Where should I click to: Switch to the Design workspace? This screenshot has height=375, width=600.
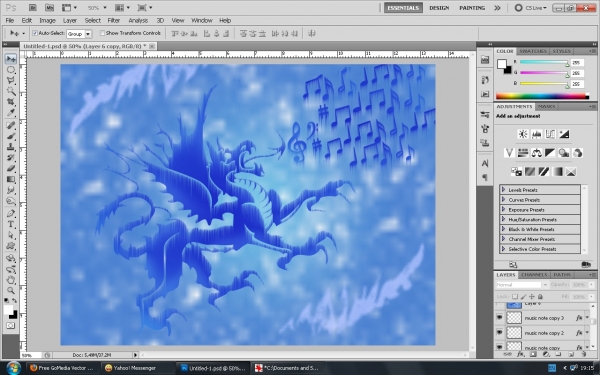(x=439, y=8)
